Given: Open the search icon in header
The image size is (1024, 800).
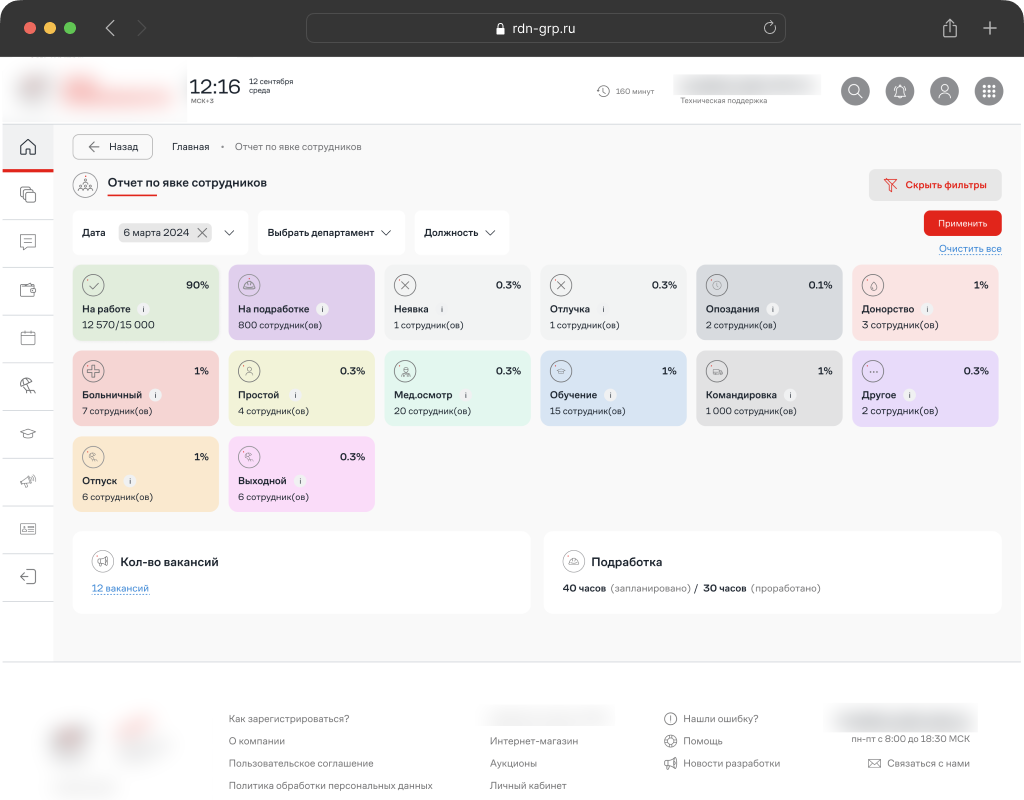Looking at the screenshot, I should [x=855, y=91].
